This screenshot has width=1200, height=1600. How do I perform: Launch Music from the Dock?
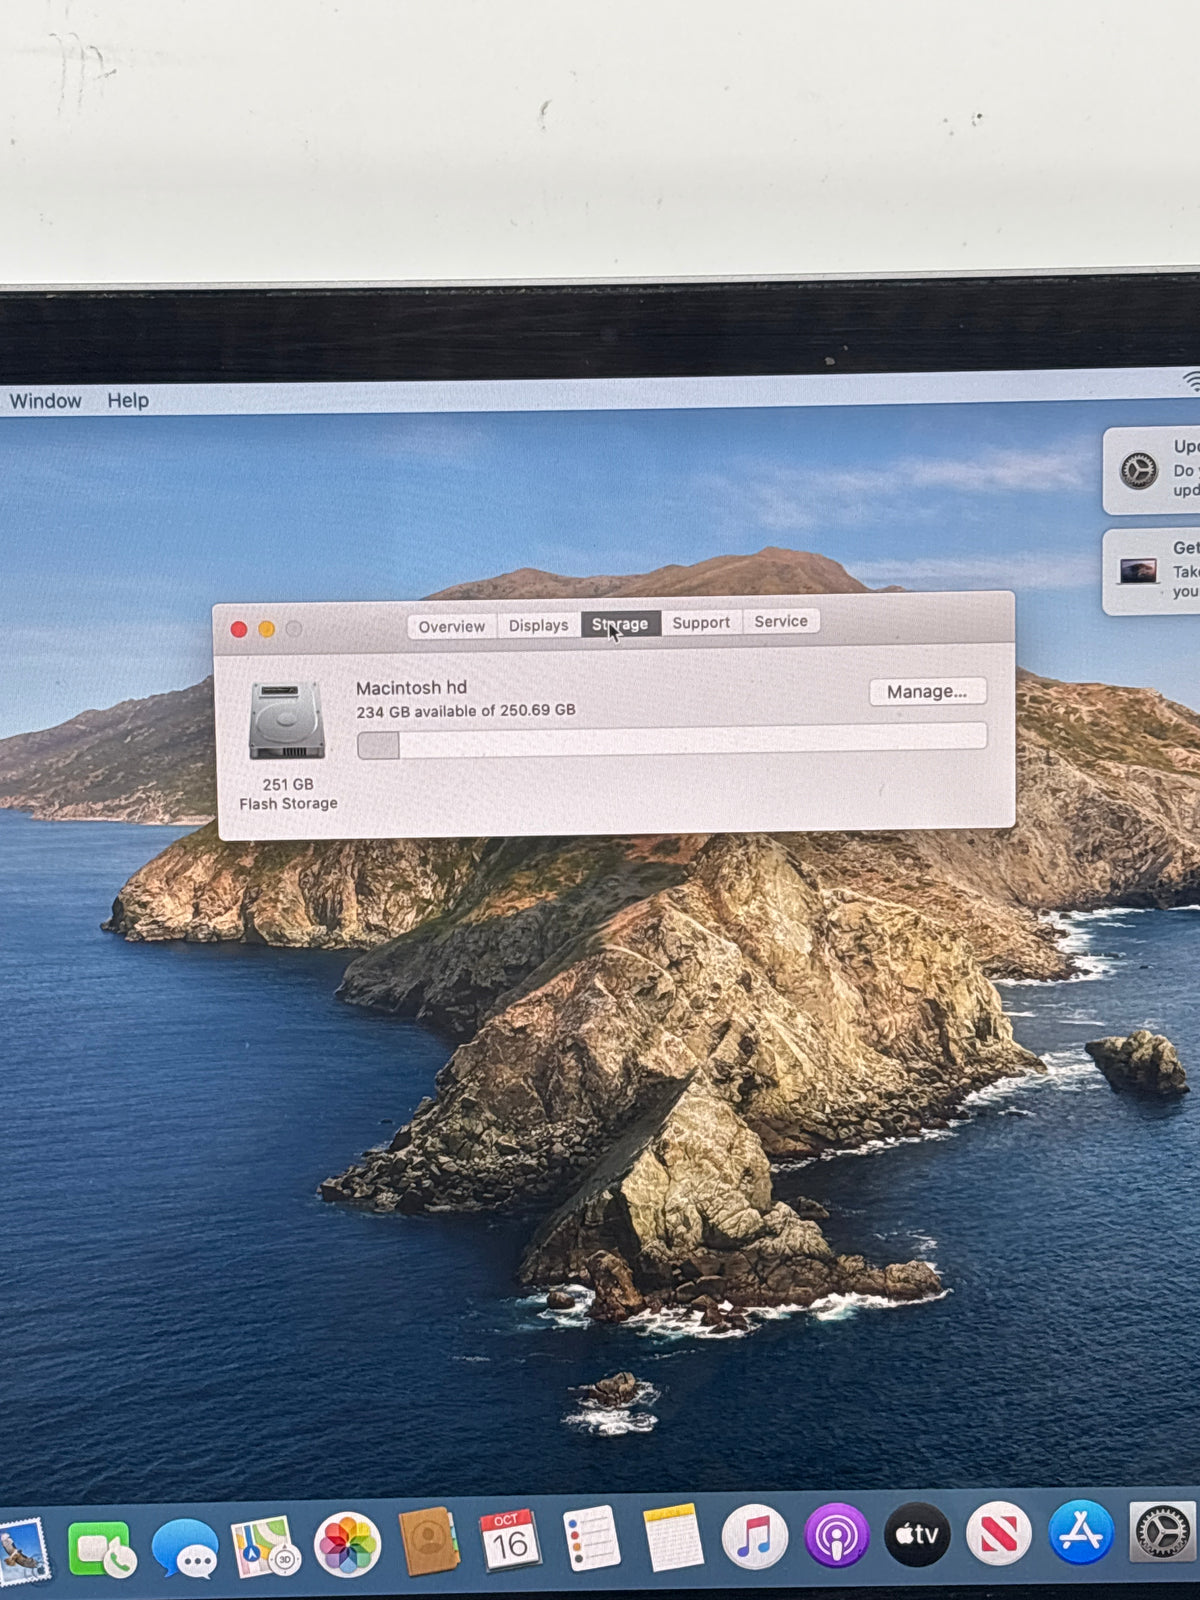[754, 1536]
